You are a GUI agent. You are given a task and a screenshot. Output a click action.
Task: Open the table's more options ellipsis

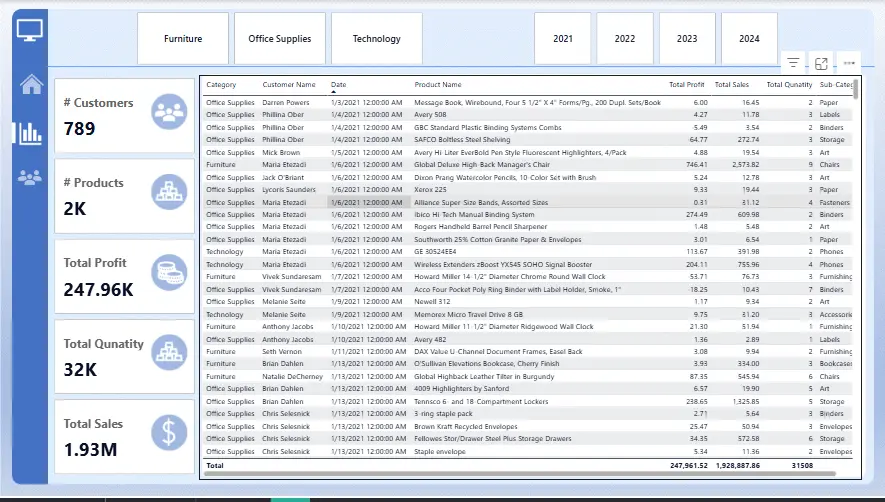tap(849, 63)
